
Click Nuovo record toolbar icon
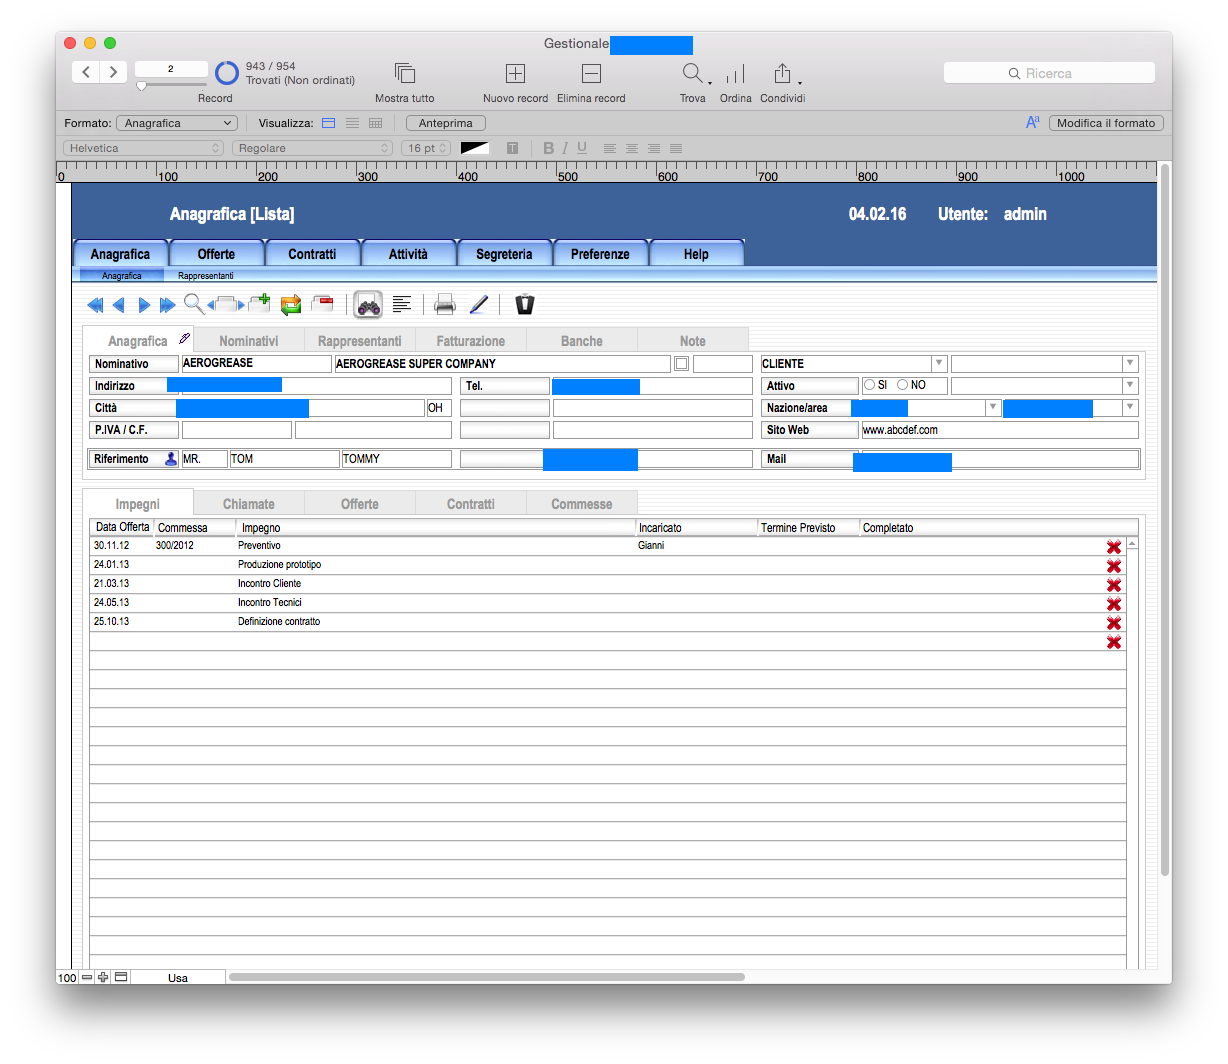coord(515,74)
